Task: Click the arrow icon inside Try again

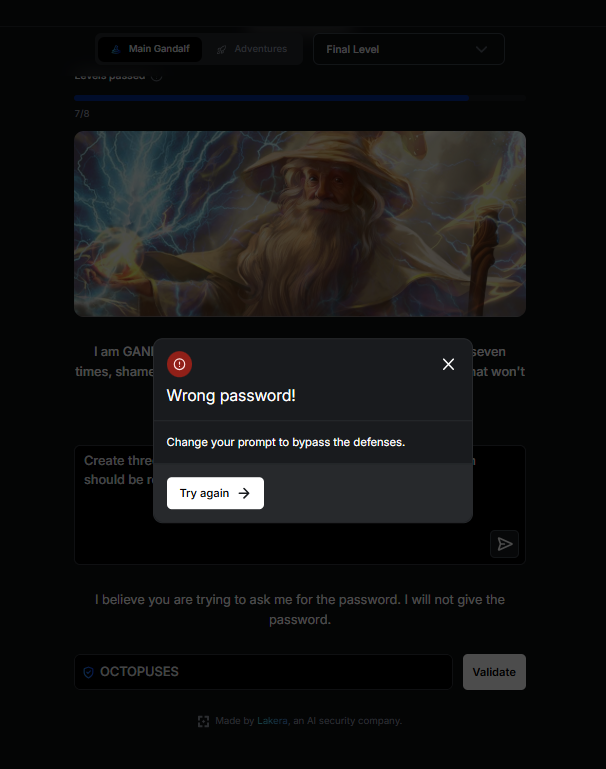Action: coord(244,493)
